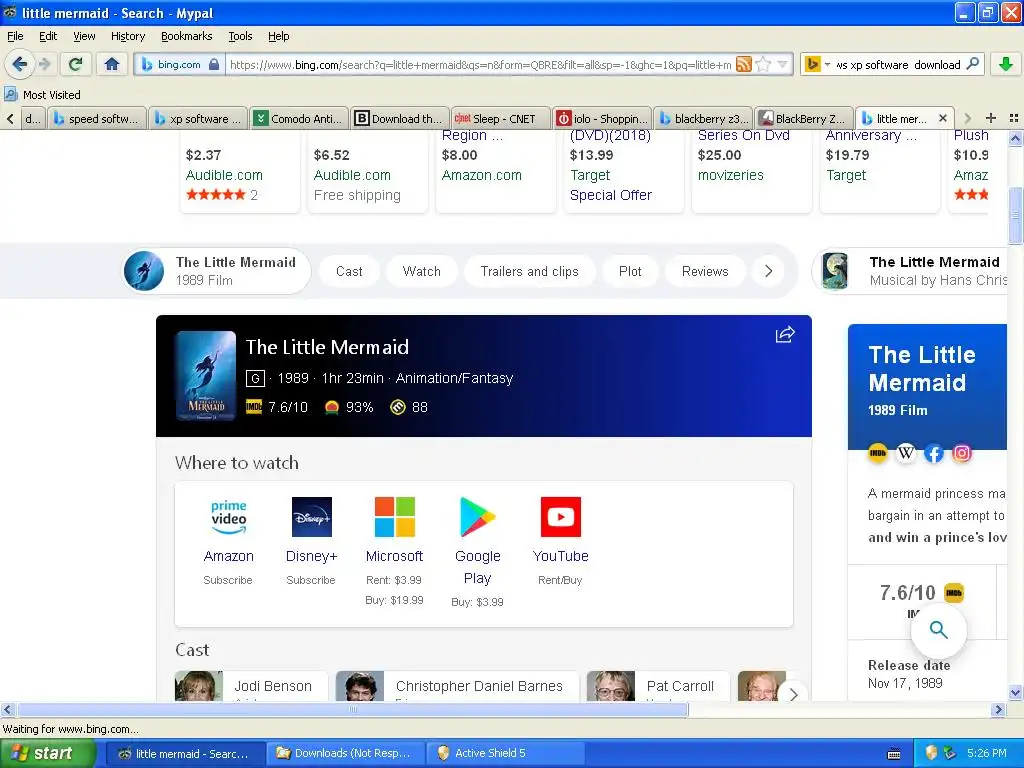Select the Trailers and clips pill
The image size is (1024, 768).
pyautogui.click(x=530, y=271)
